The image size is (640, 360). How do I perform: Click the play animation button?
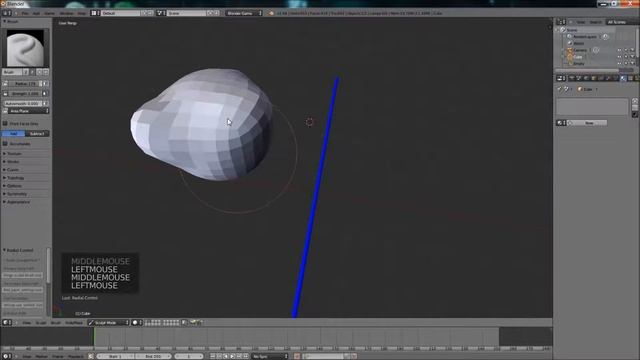click(x=232, y=356)
